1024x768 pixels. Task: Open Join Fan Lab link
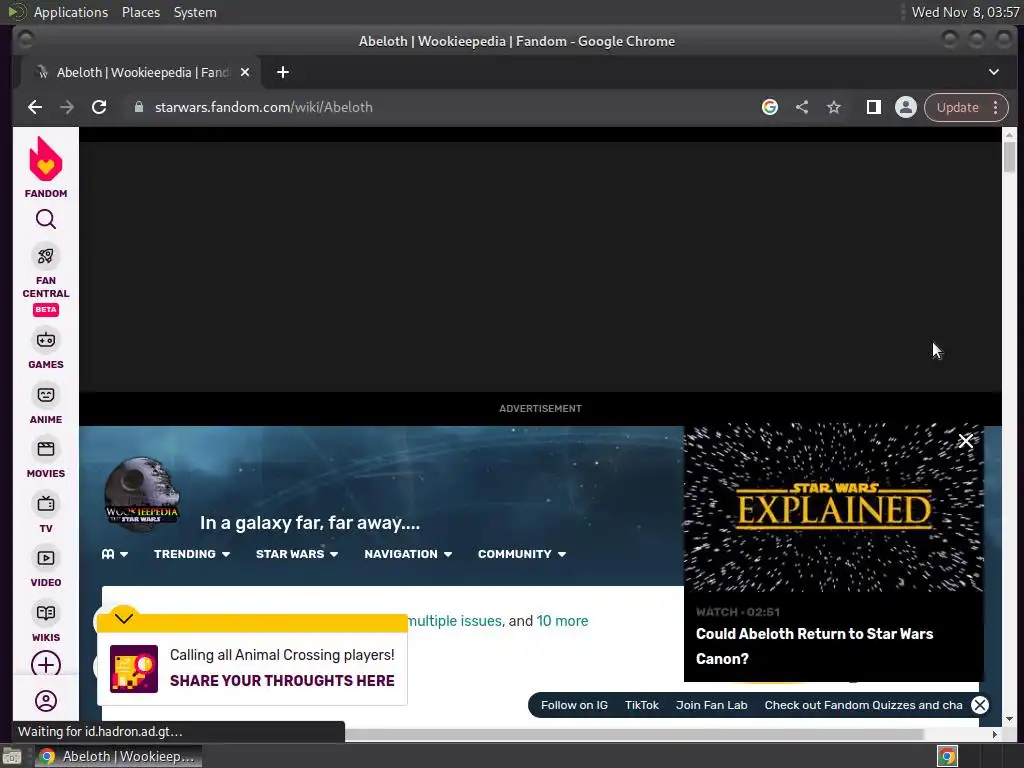[x=712, y=705]
